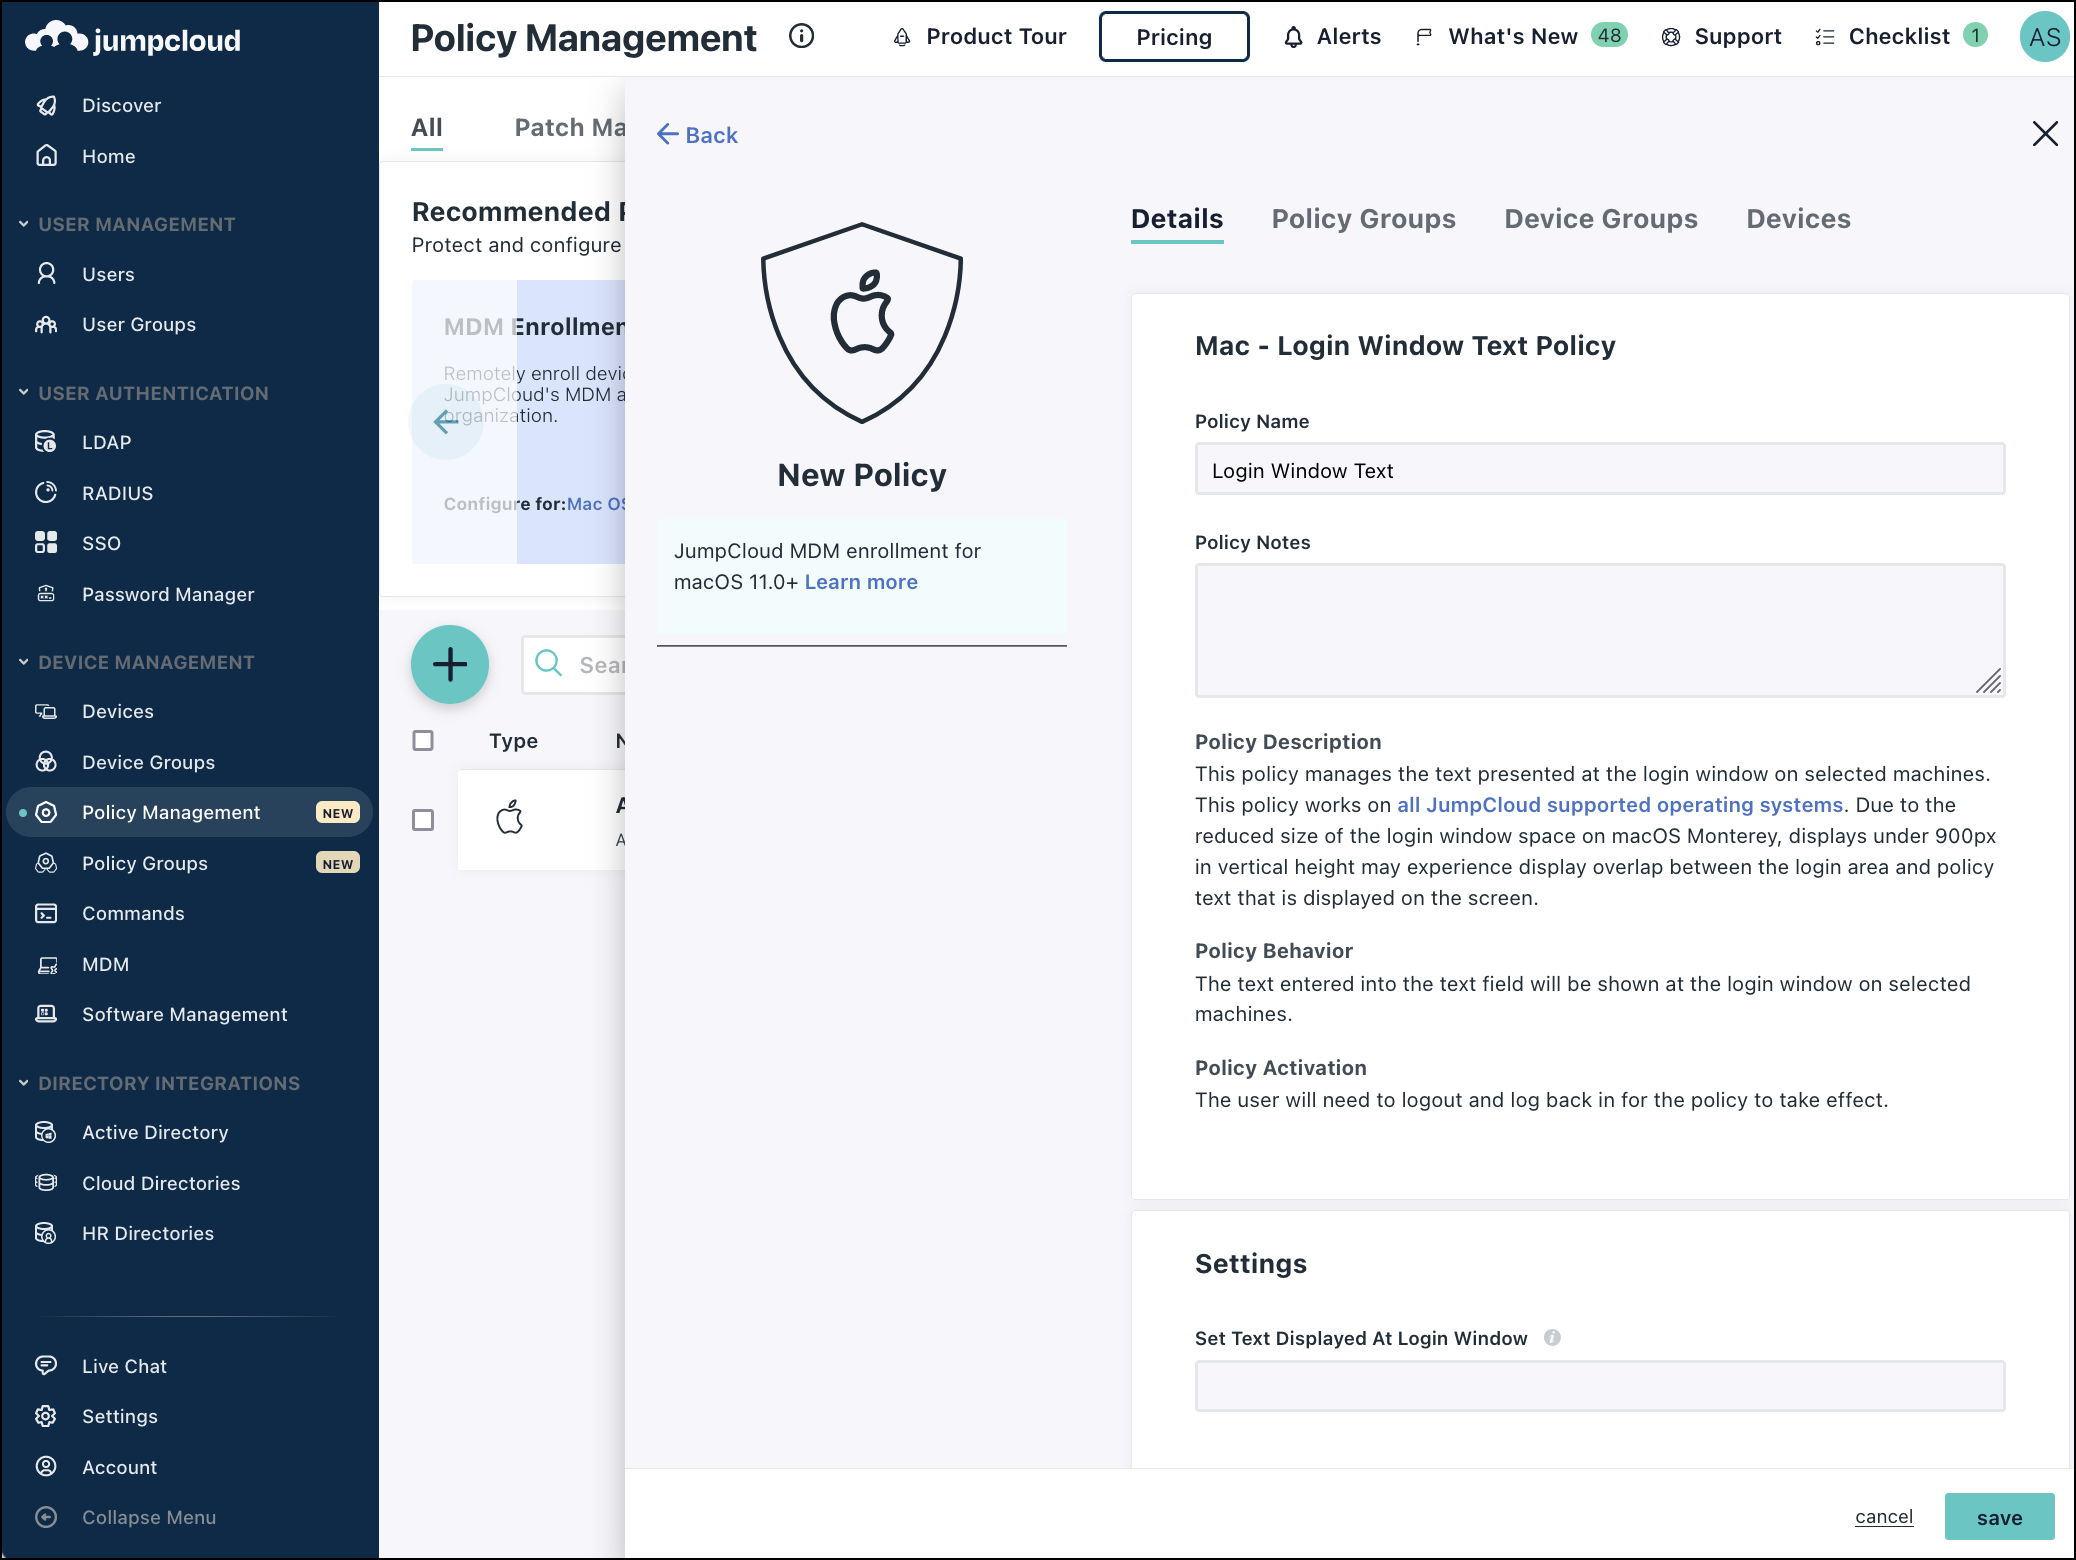Click the Policy Name input field
The height and width of the screenshot is (1560, 2076).
(x=1599, y=469)
